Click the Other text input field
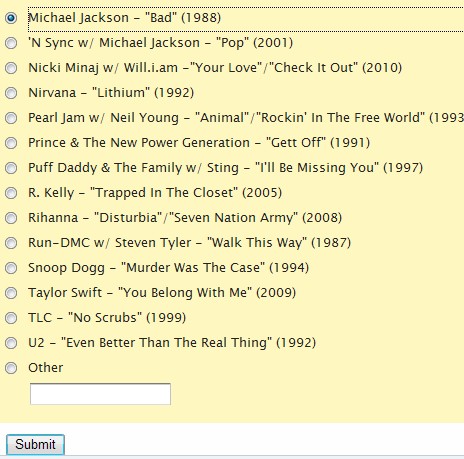Screen dimensions: 464x459 100,394
